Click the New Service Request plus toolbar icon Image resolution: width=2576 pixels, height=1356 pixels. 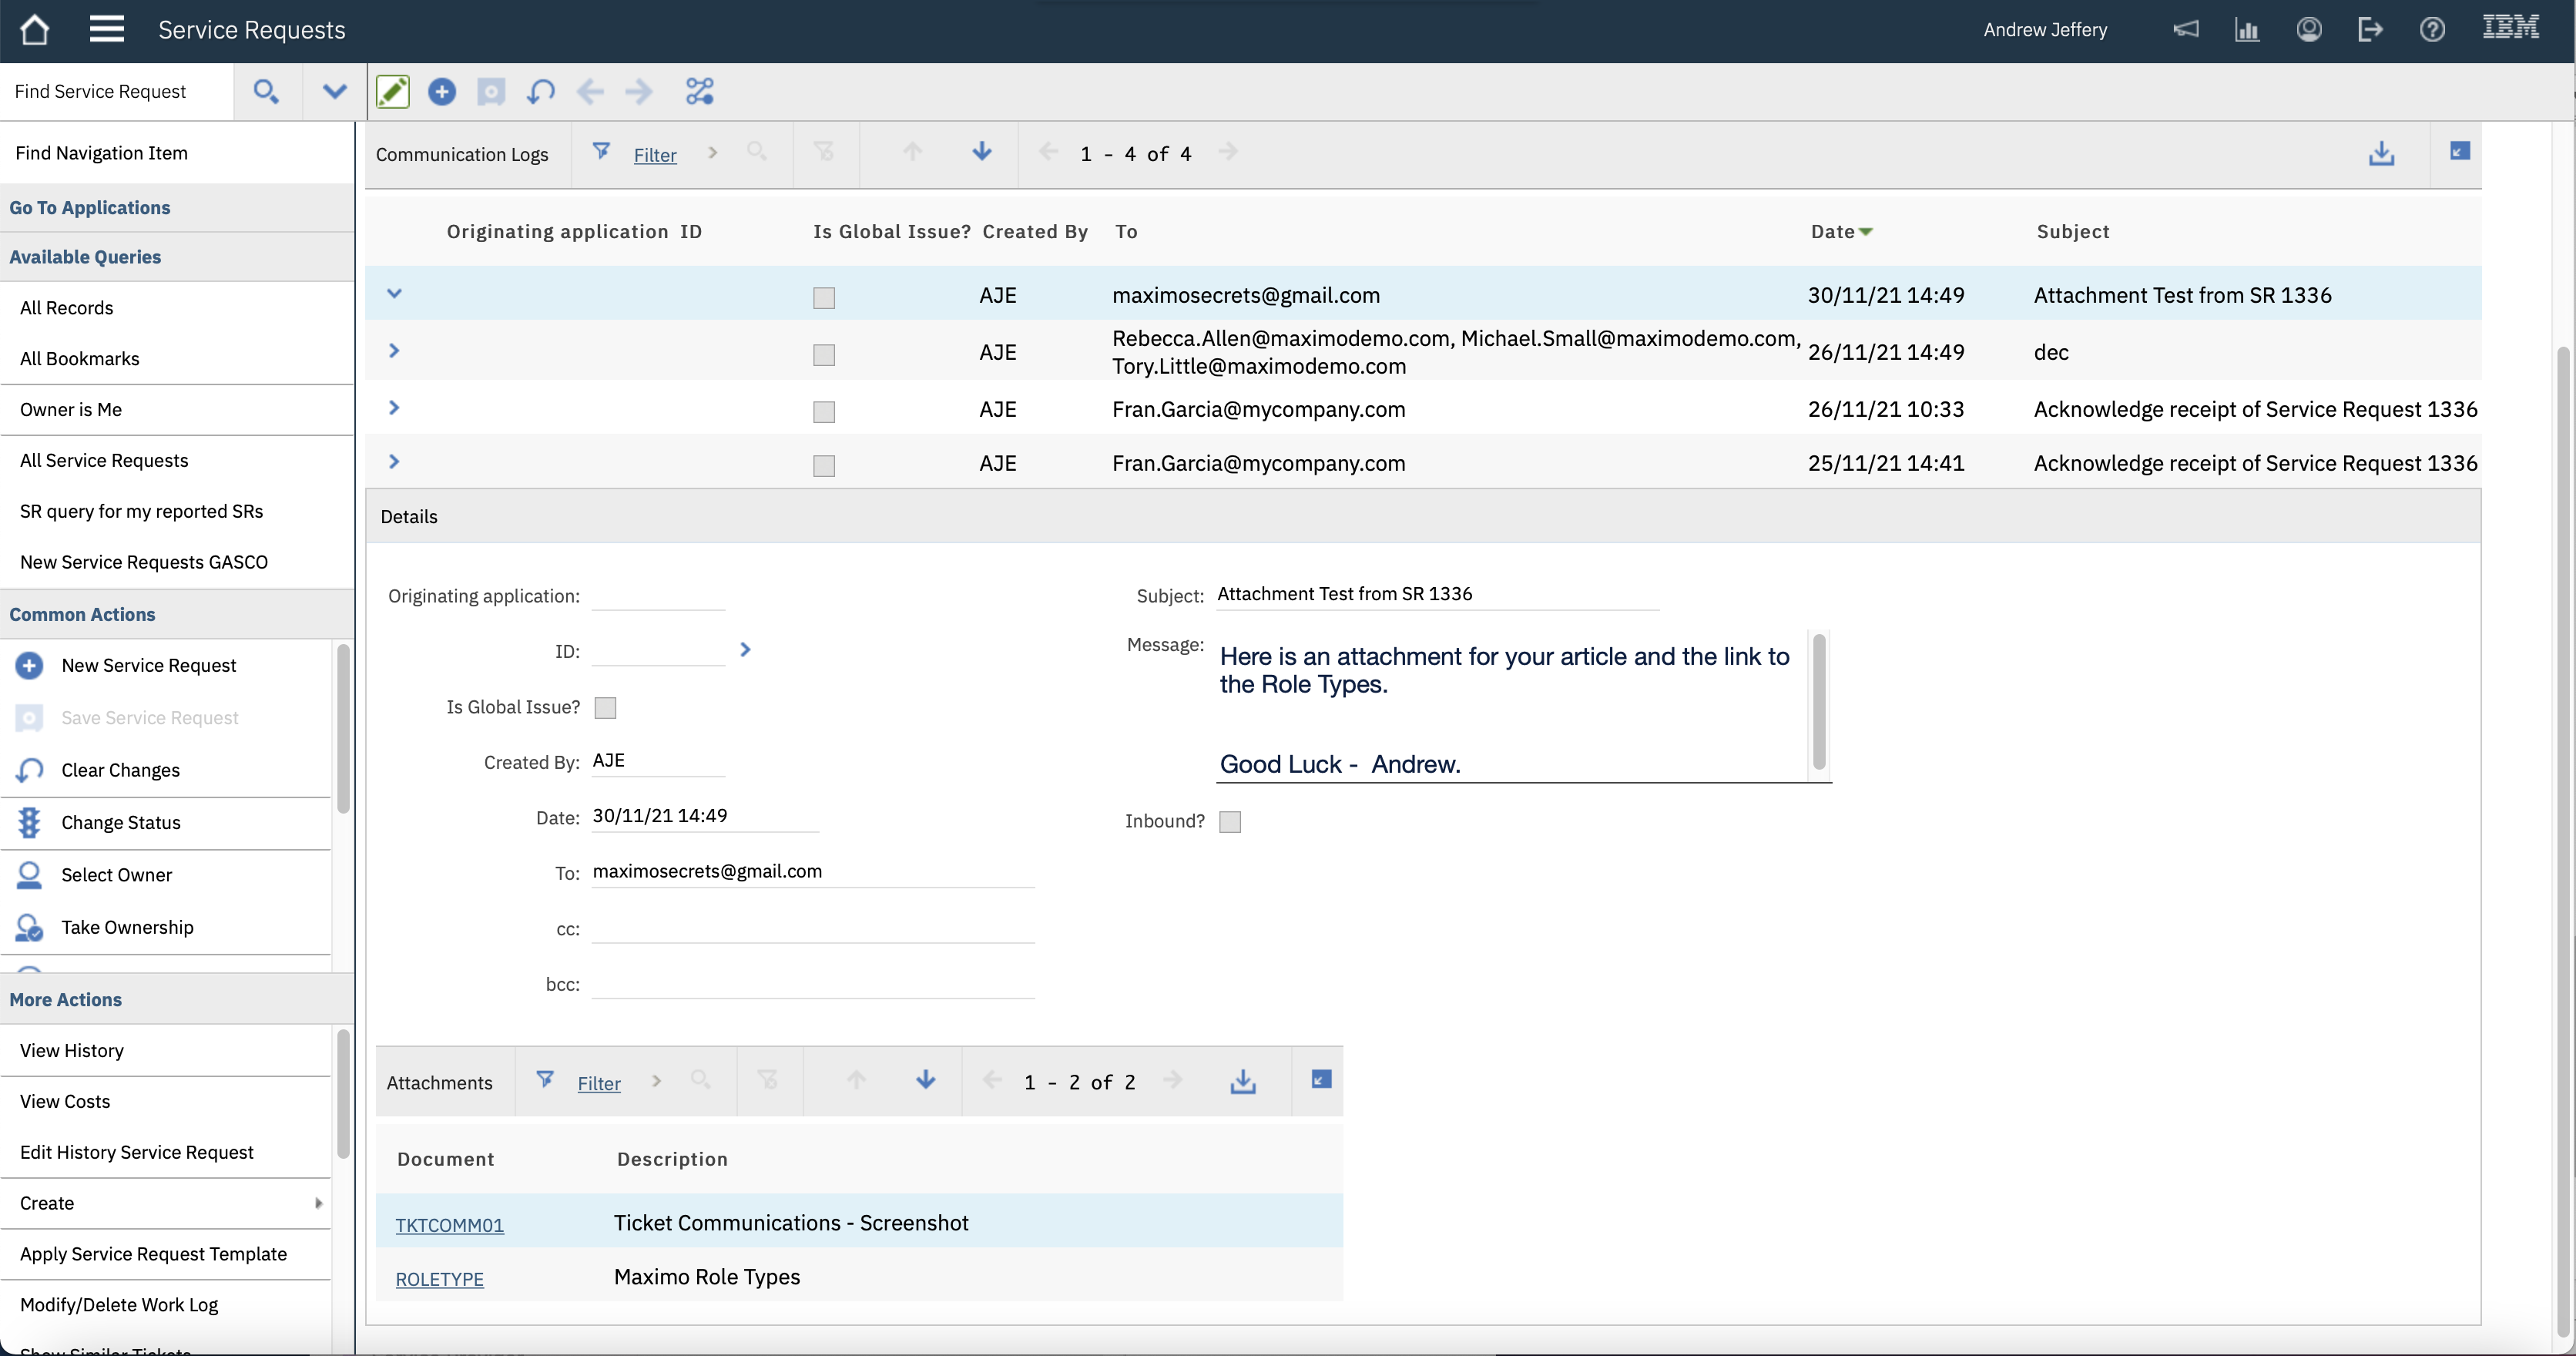pos(441,92)
